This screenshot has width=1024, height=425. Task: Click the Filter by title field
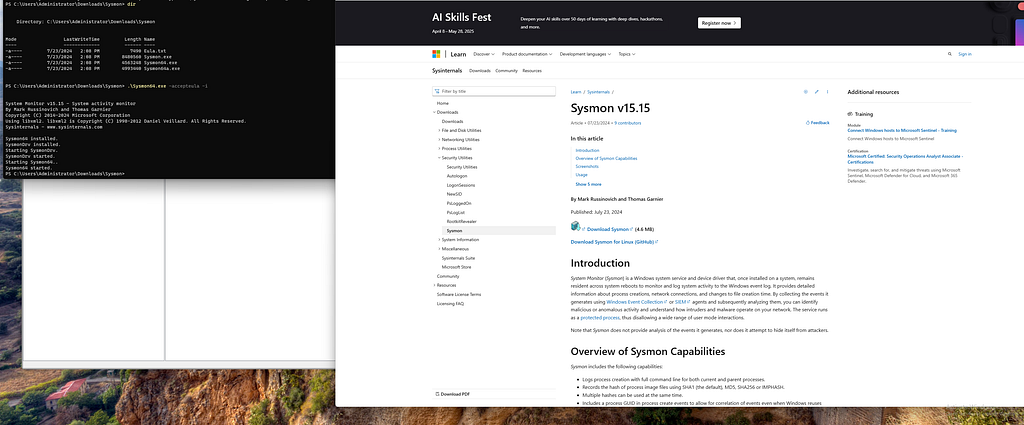pyautogui.click(x=494, y=91)
